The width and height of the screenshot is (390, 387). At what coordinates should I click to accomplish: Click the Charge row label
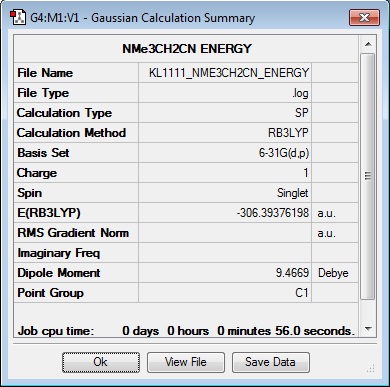37,173
